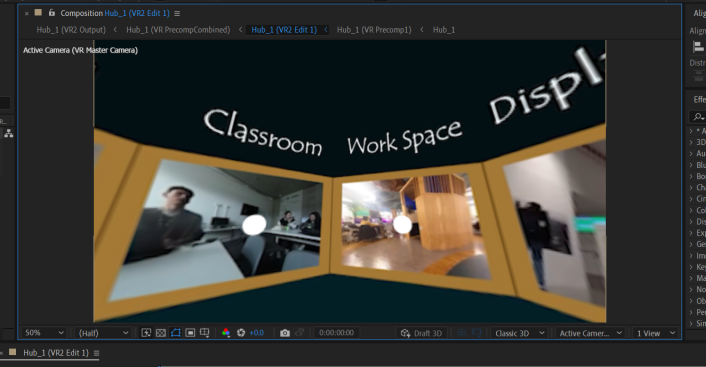Viewport: 706px width, 367px height.
Task: Go to Hub_1 (VR2 Output) breadcrumb
Action: 71,30
